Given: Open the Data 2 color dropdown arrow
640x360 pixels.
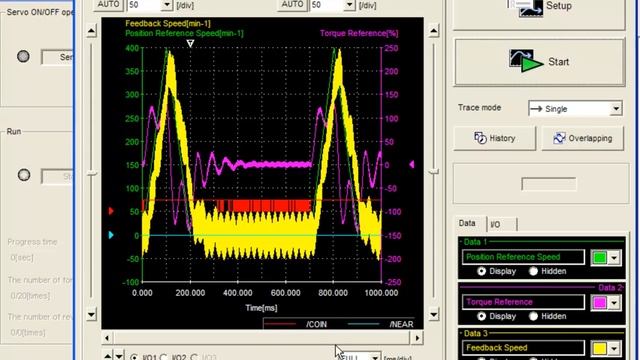Looking at the screenshot, I should coord(614,303).
